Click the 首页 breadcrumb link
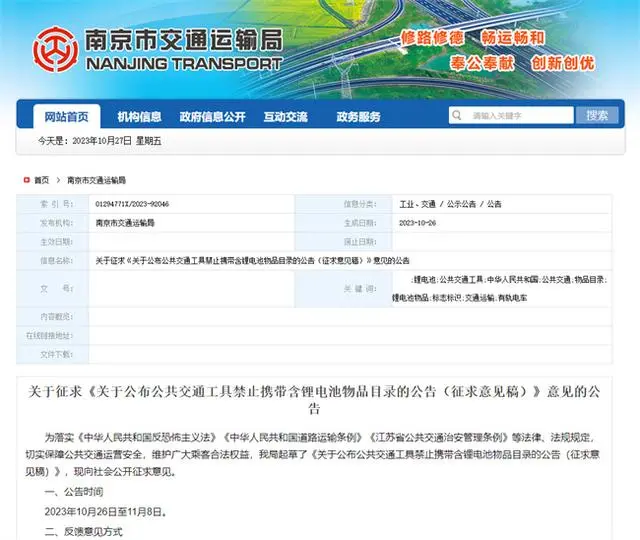Viewport: 640px width, 540px height. (41, 180)
